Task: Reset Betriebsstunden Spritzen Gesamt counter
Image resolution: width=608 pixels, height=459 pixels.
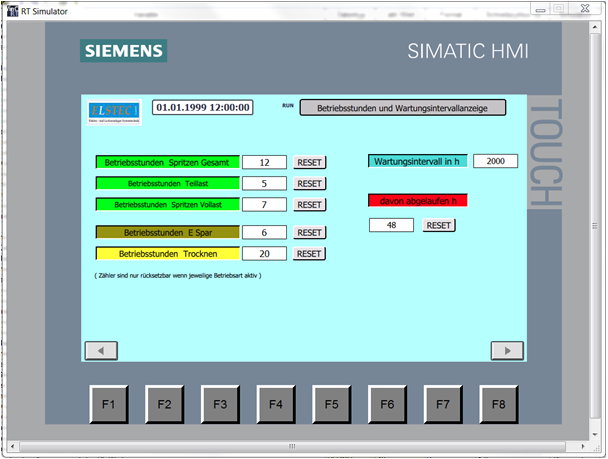Action: coord(309,162)
